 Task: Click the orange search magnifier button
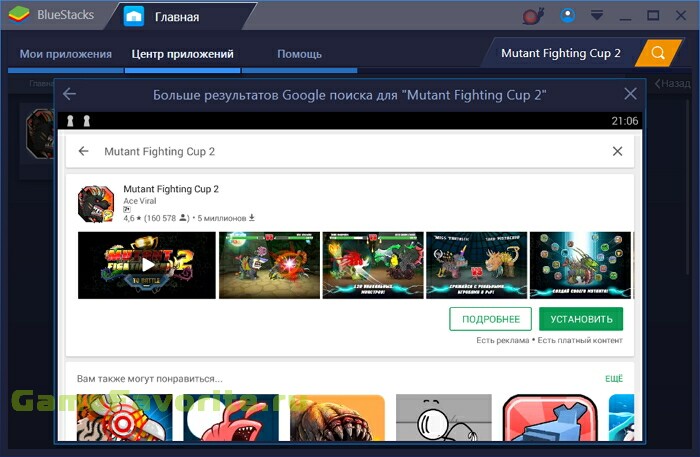coord(658,53)
